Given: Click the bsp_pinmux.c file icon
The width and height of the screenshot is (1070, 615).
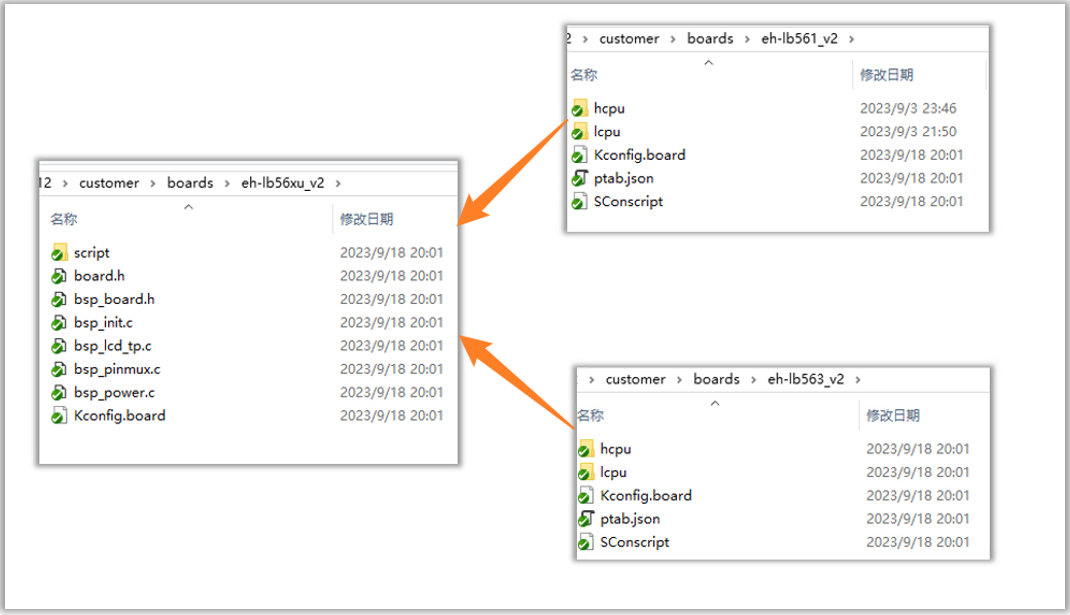Looking at the screenshot, I should pyautogui.click(x=59, y=369).
